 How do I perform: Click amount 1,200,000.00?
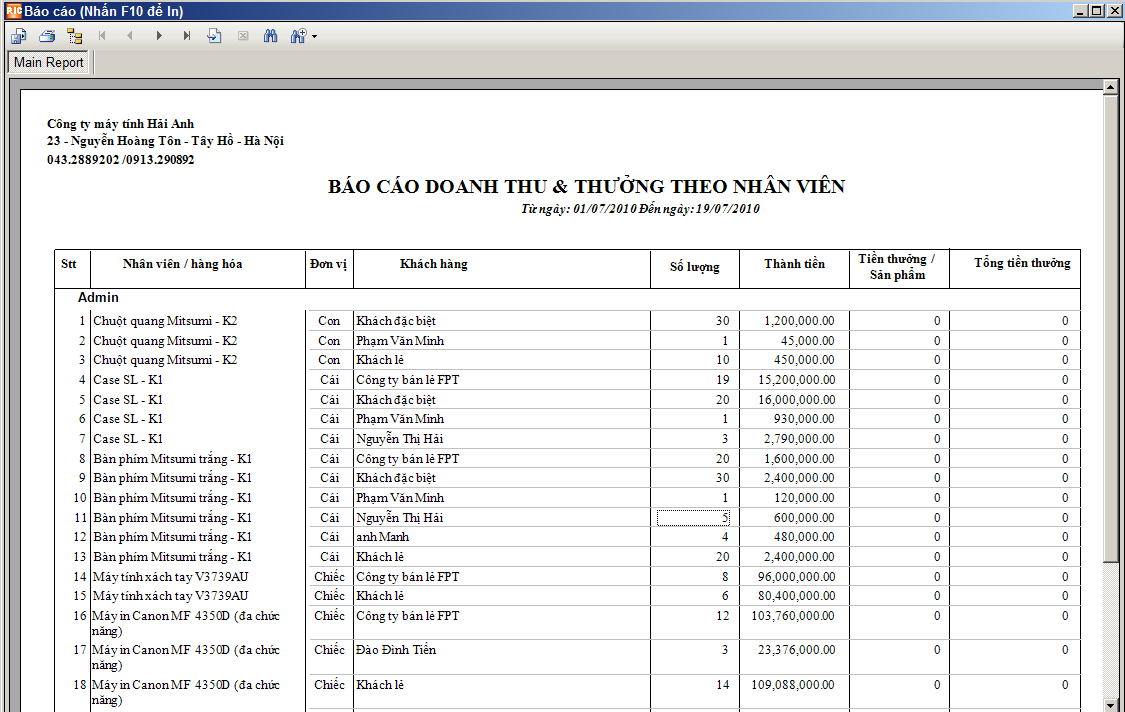coord(799,321)
